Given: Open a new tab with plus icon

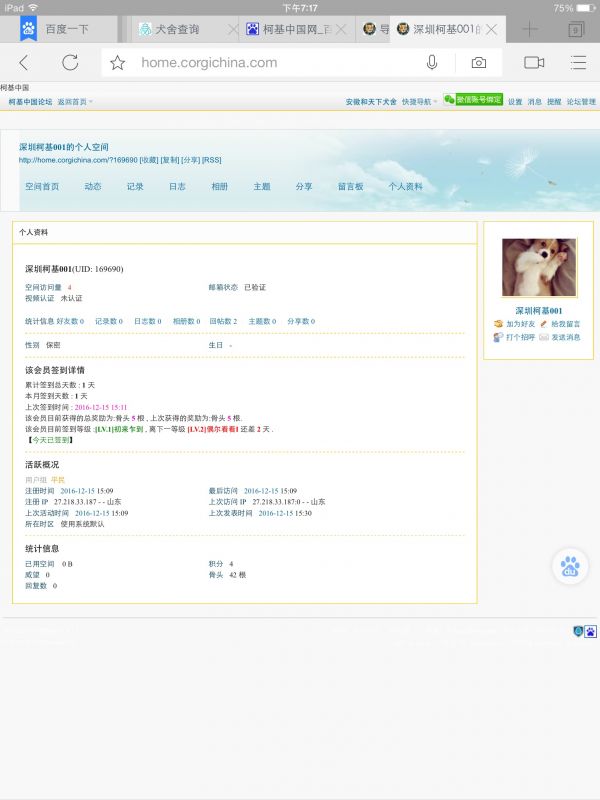Looking at the screenshot, I should click(530, 29).
